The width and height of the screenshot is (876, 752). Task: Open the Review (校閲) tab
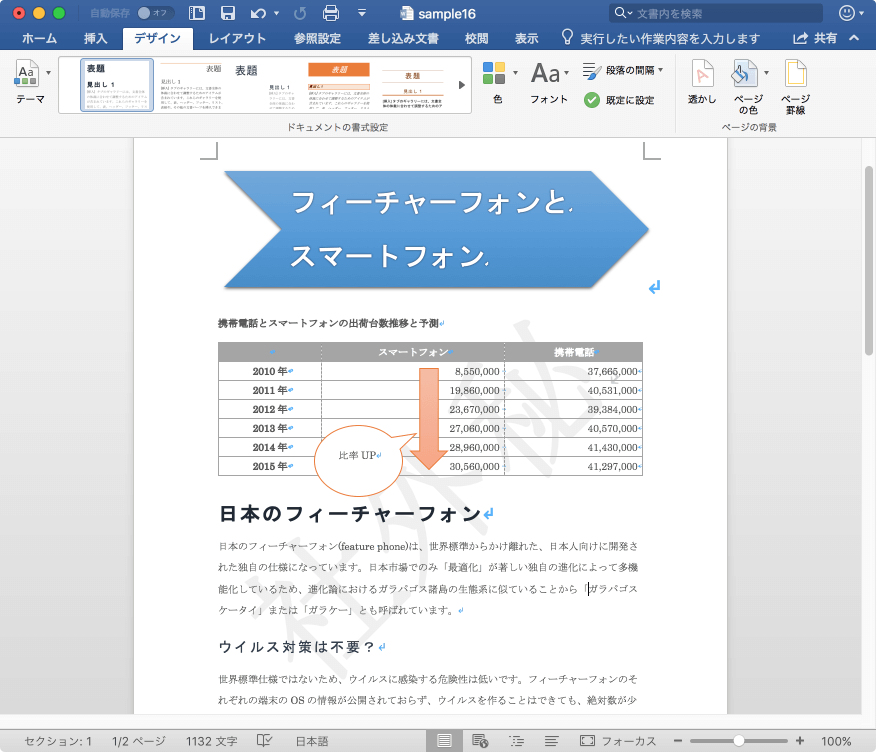click(x=477, y=38)
